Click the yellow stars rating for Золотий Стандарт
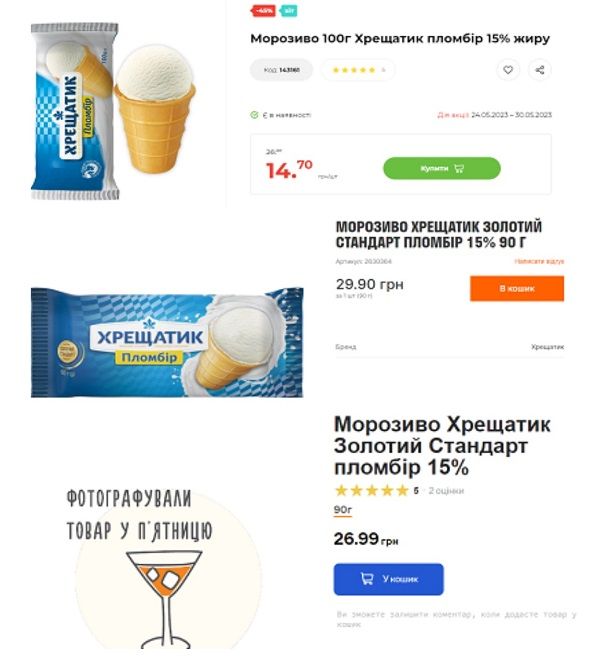 (x=372, y=490)
